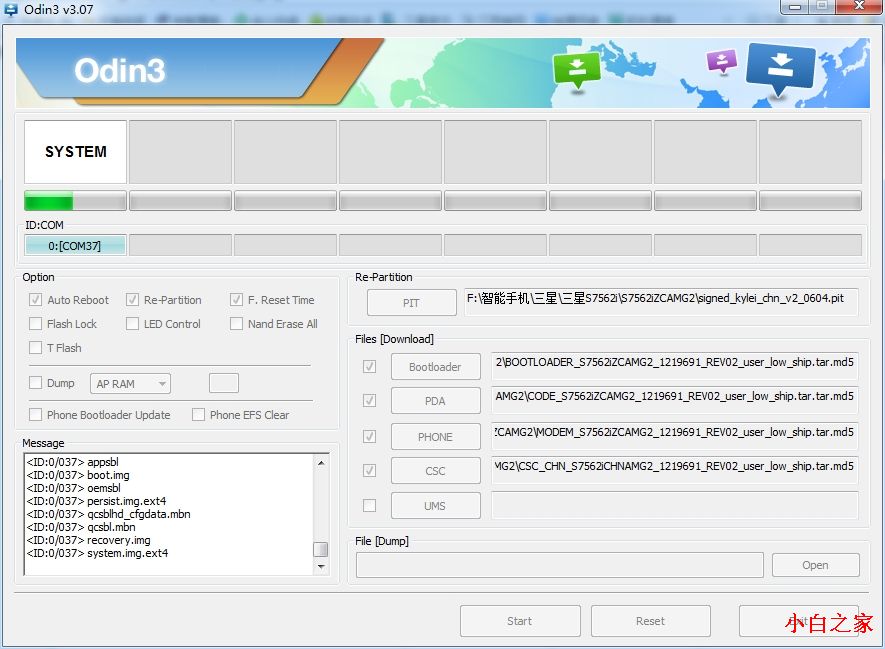Check the Nand Erase All option

[x=236, y=324]
